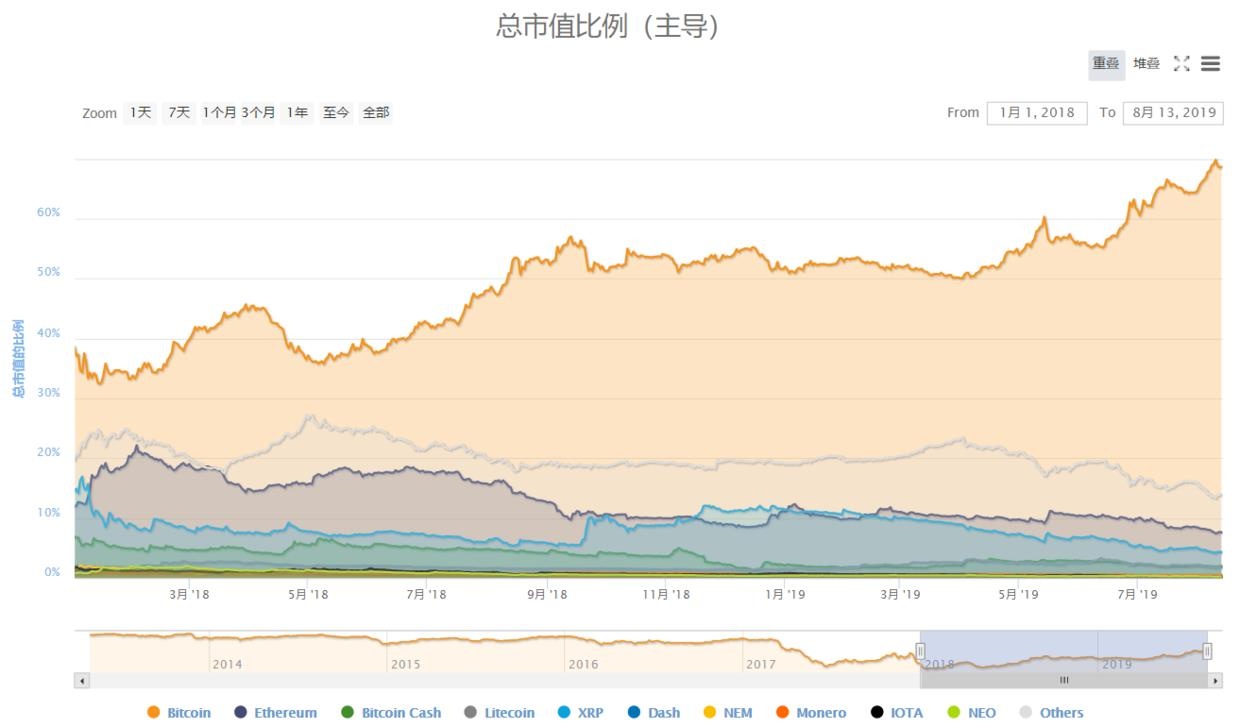This screenshot has height=728, width=1240.
Task: Click the navigator right scroll arrow
Action: point(1216,681)
